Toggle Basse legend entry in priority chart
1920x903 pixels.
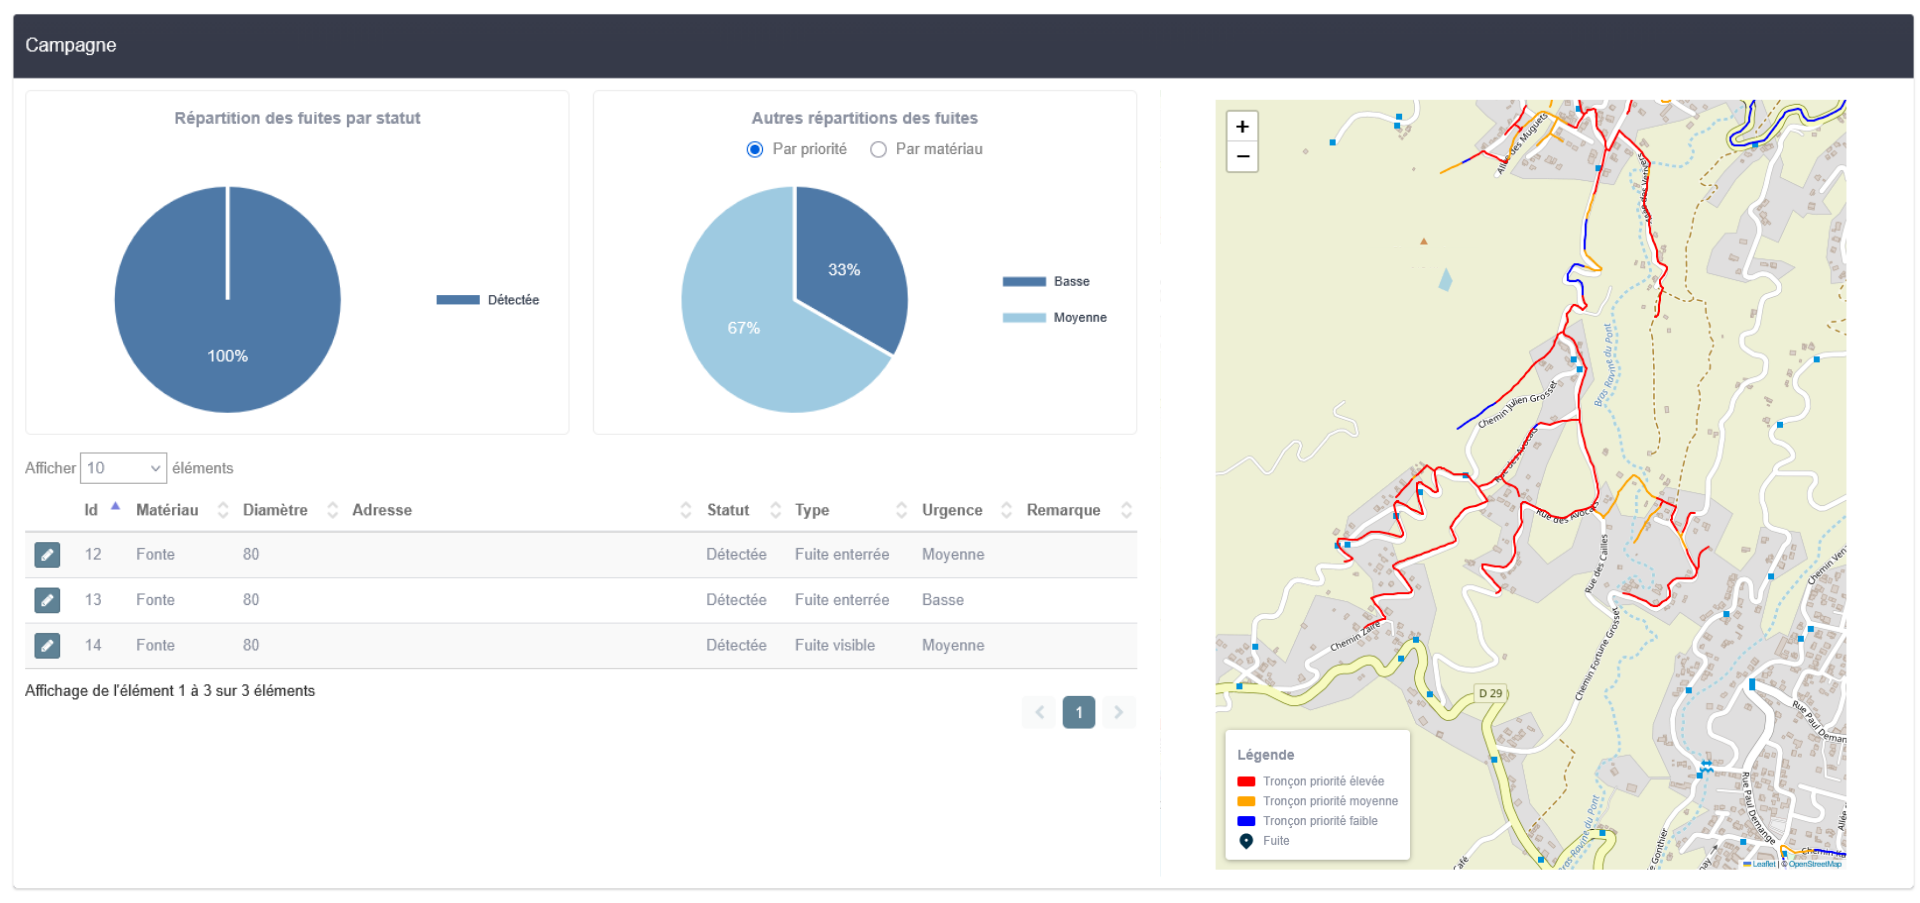1046,282
